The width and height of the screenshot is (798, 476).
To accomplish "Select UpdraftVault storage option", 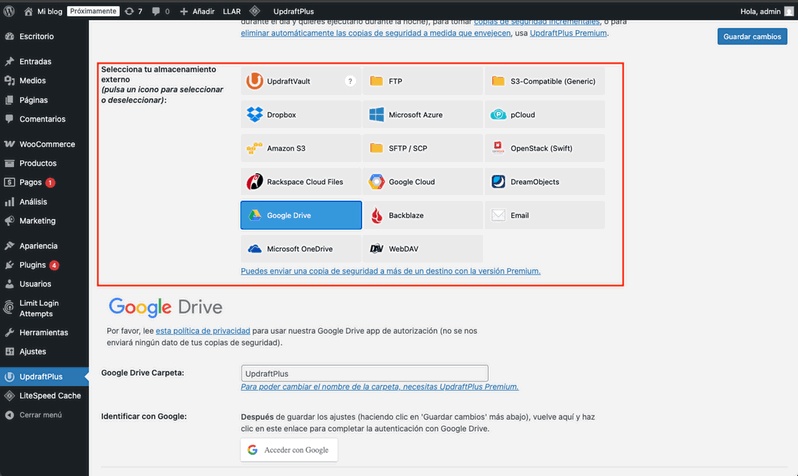I will tap(301, 81).
